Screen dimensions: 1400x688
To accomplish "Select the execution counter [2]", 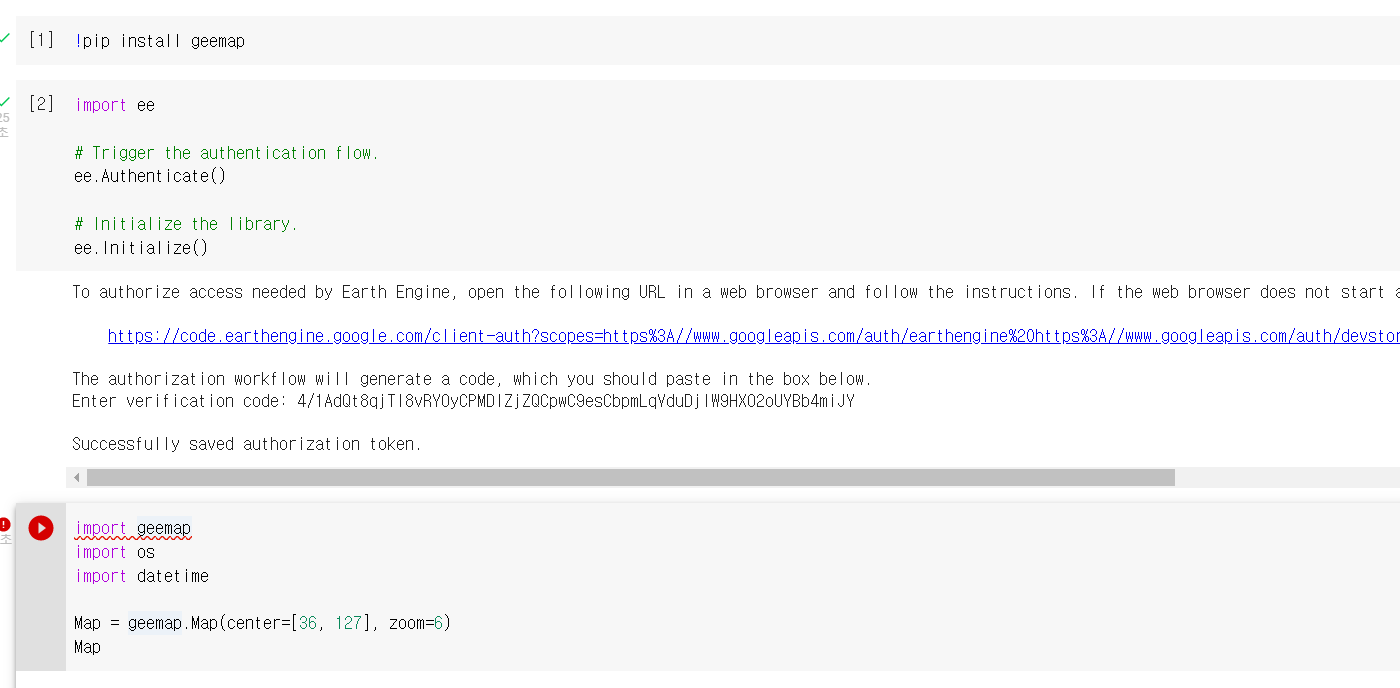I will (40, 102).
